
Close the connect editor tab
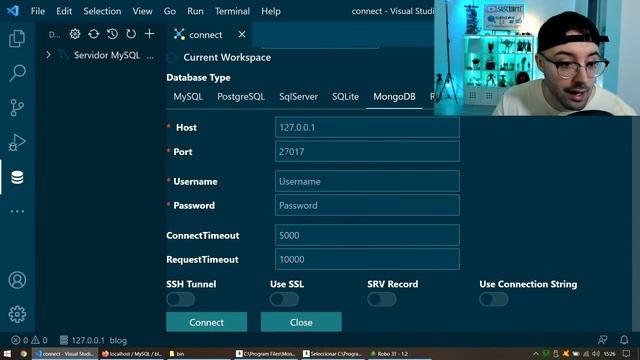point(242,34)
